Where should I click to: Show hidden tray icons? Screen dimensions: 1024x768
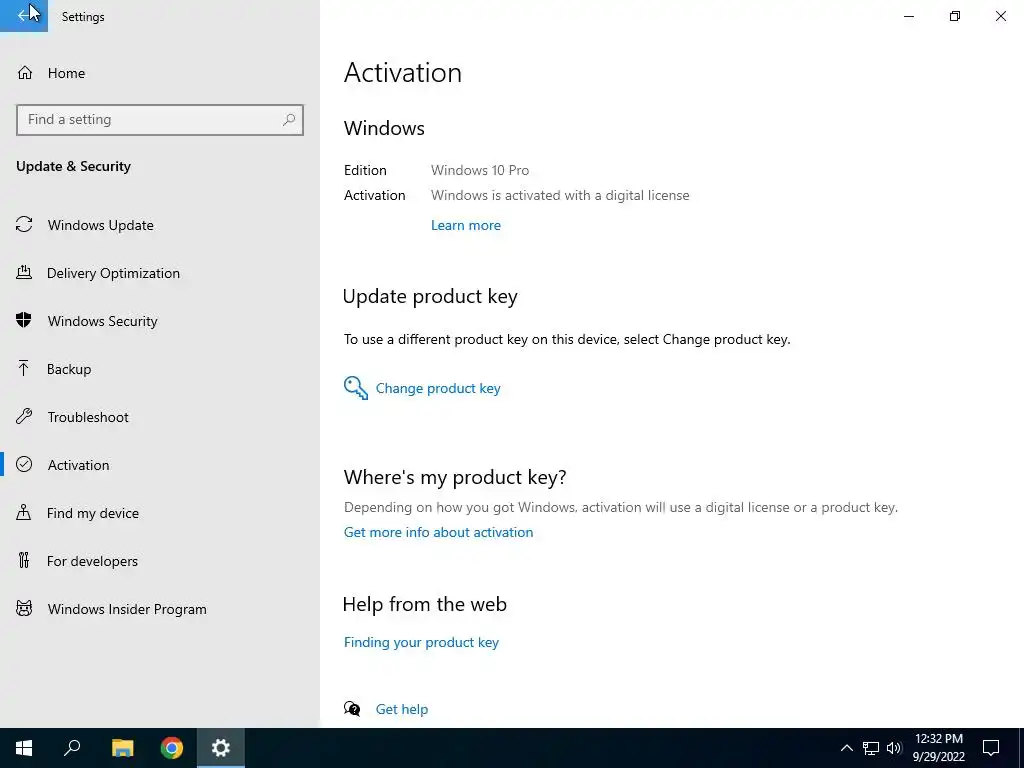click(x=846, y=748)
